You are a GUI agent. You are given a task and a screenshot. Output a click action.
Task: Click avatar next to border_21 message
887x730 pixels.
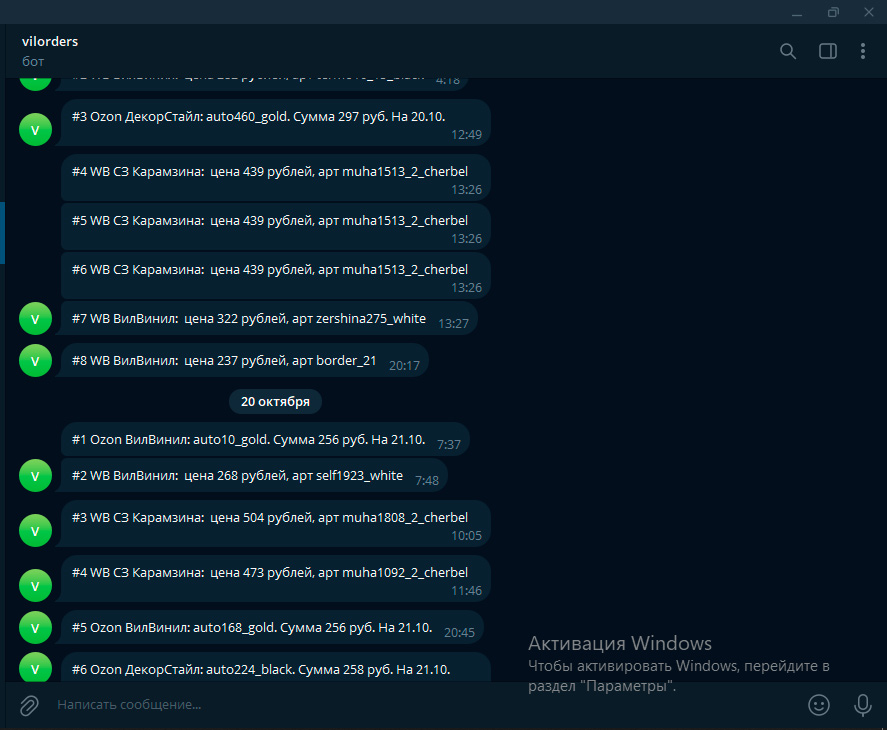[36, 361]
